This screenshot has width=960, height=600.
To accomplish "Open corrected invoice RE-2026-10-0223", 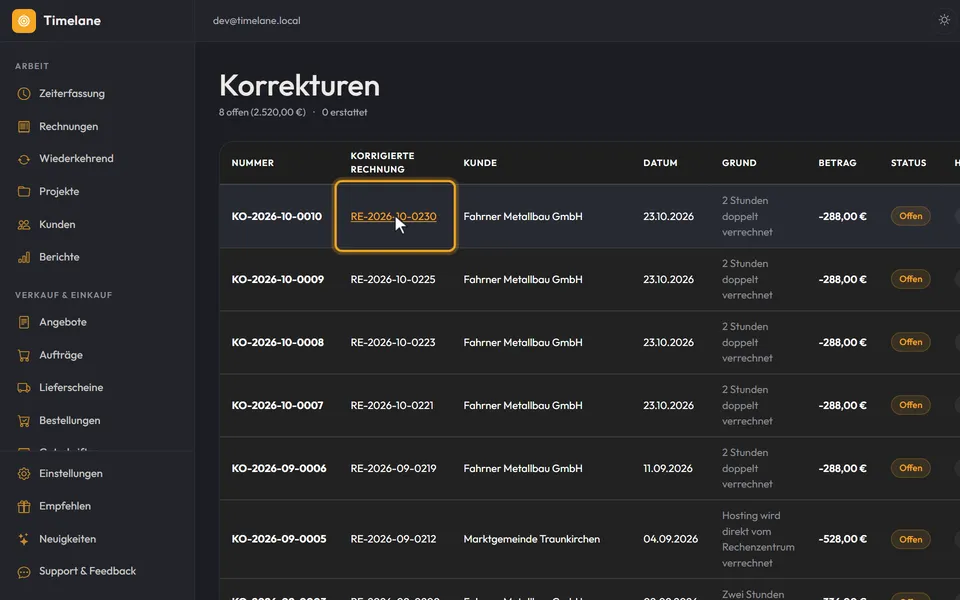I will click(x=392, y=342).
